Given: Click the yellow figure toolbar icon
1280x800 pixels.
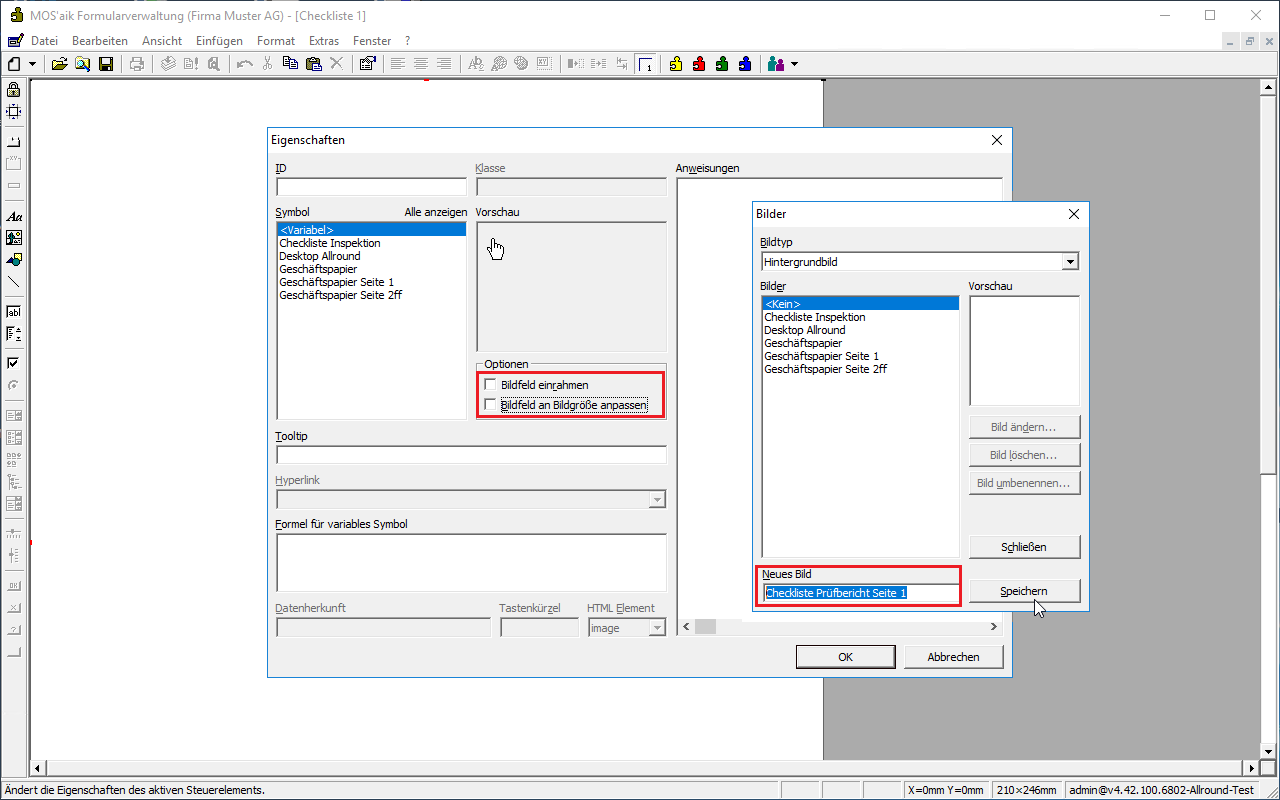Looking at the screenshot, I should pyautogui.click(x=676, y=64).
